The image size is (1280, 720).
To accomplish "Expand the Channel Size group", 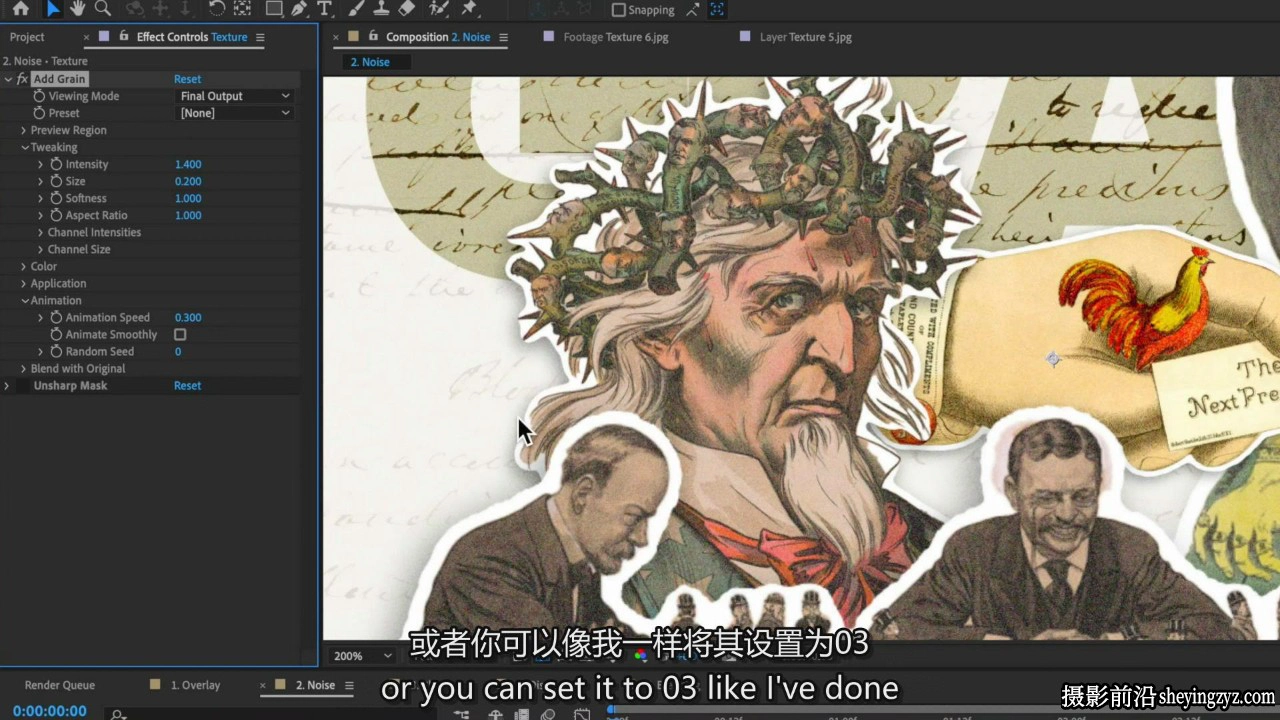I will click(41, 249).
